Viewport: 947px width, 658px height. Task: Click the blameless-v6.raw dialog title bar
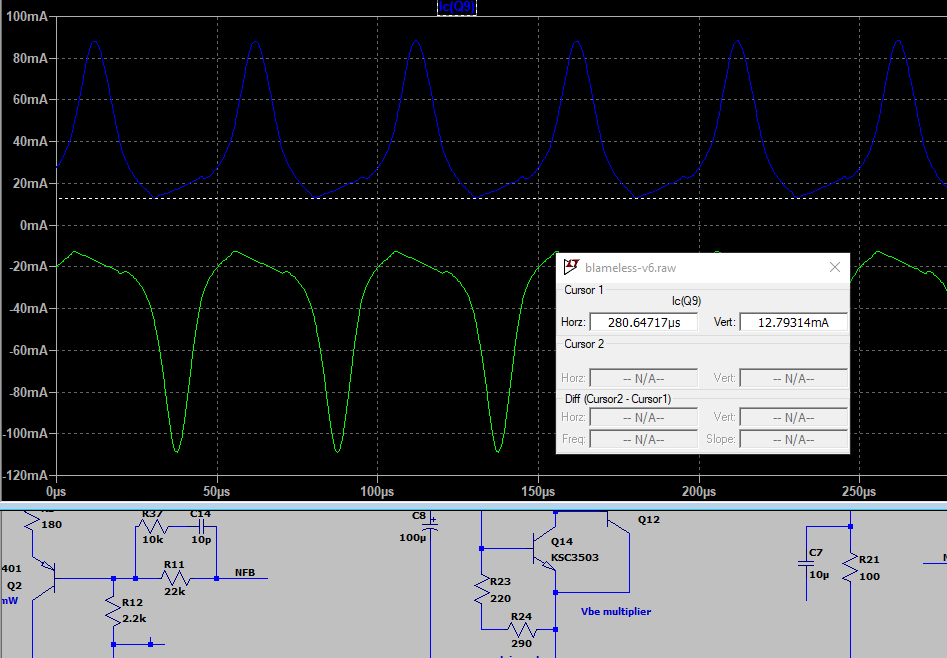[x=702, y=268]
